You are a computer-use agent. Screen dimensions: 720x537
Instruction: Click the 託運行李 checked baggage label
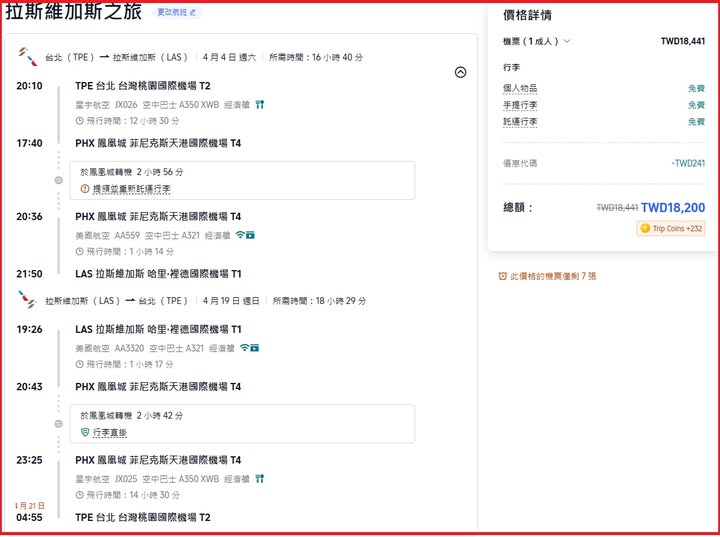pyautogui.click(x=520, y=121)
